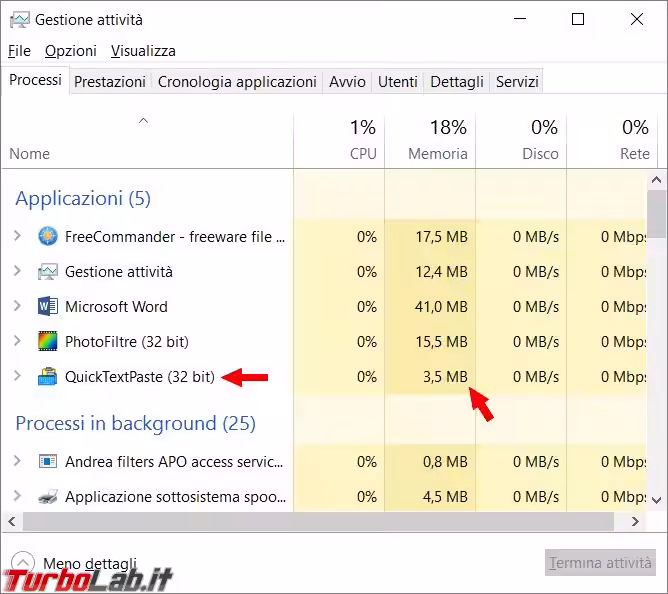Click the QuickTextPaste process icon
This screenshot has width=668, height=594.
click(48, 377)
